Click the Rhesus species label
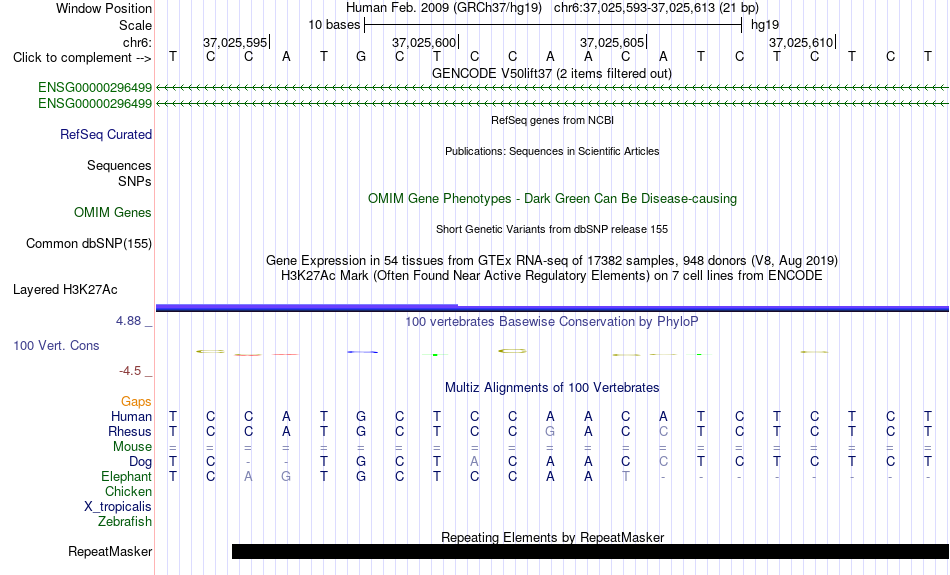This screenshot has height=575, width=950. point(130,431)
